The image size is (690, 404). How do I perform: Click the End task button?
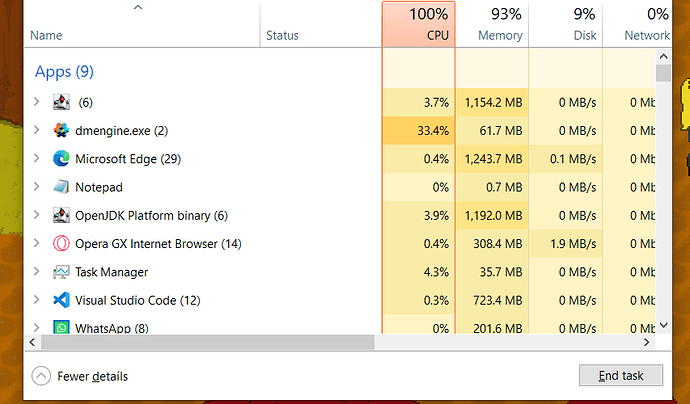pyautogui.click(x=620, y=375)
